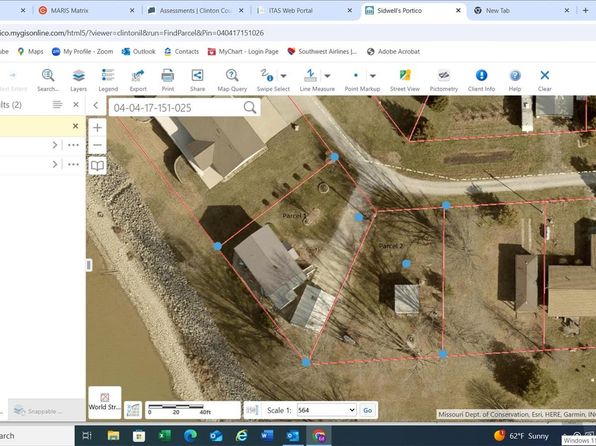Screen dimensions: 596x446
Task: Close the results panel
Action: (76, 105)
